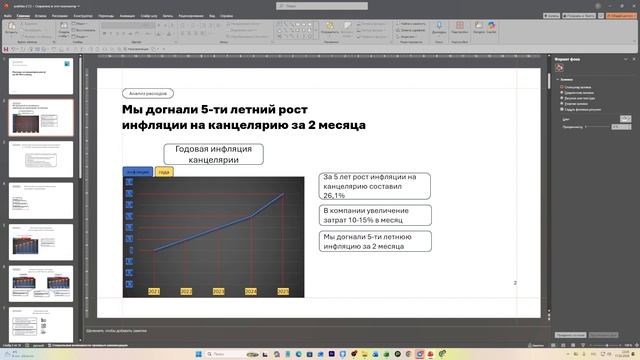
Task: Click the Quick Styles icon in the ribbon
Action: click(347, 26)
